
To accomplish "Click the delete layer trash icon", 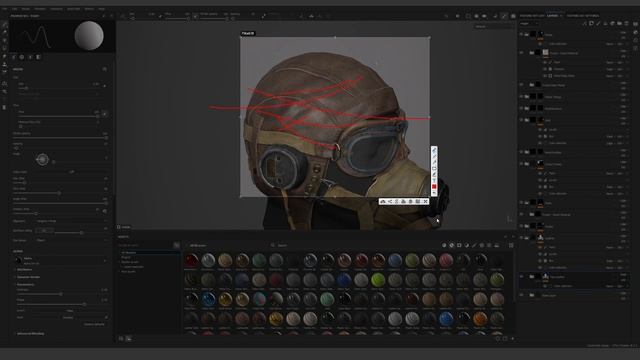I will pyautogui.click(x=627, y=24).
